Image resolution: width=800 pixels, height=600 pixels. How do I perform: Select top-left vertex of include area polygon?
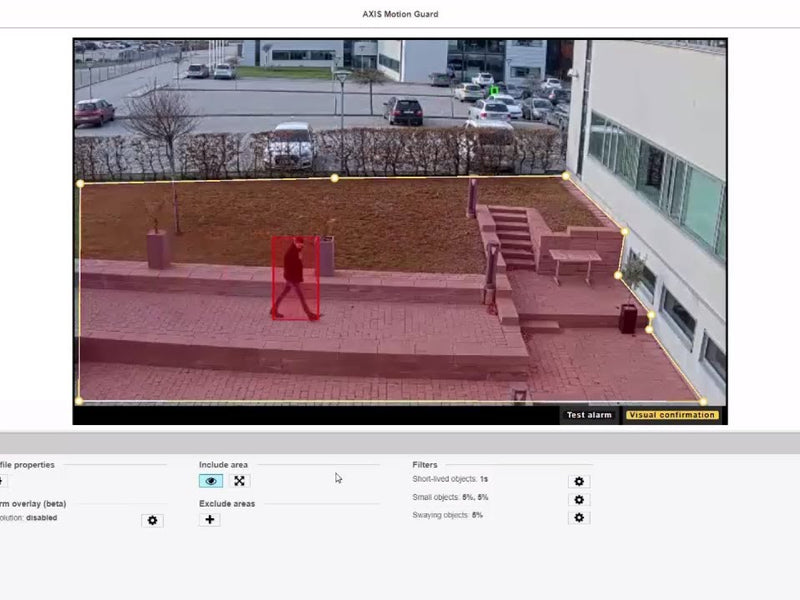pos(81,184)
